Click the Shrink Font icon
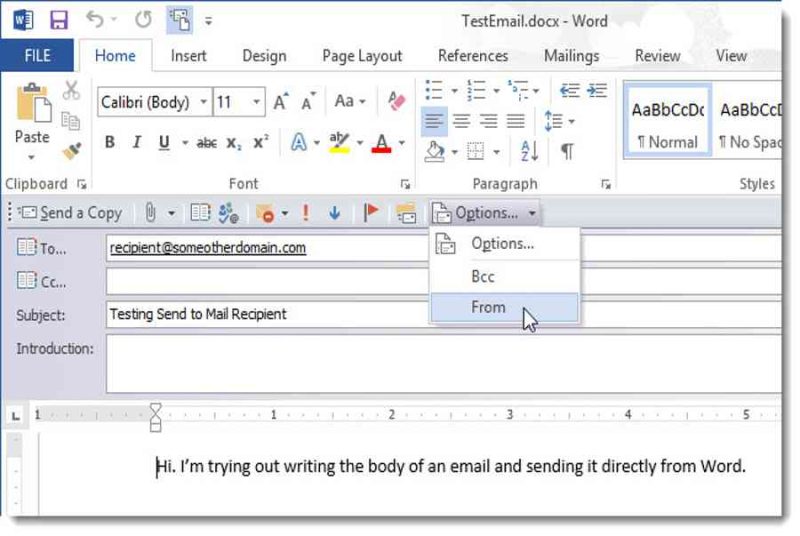Screen dimensions: 800x536 tap(308, 101)
